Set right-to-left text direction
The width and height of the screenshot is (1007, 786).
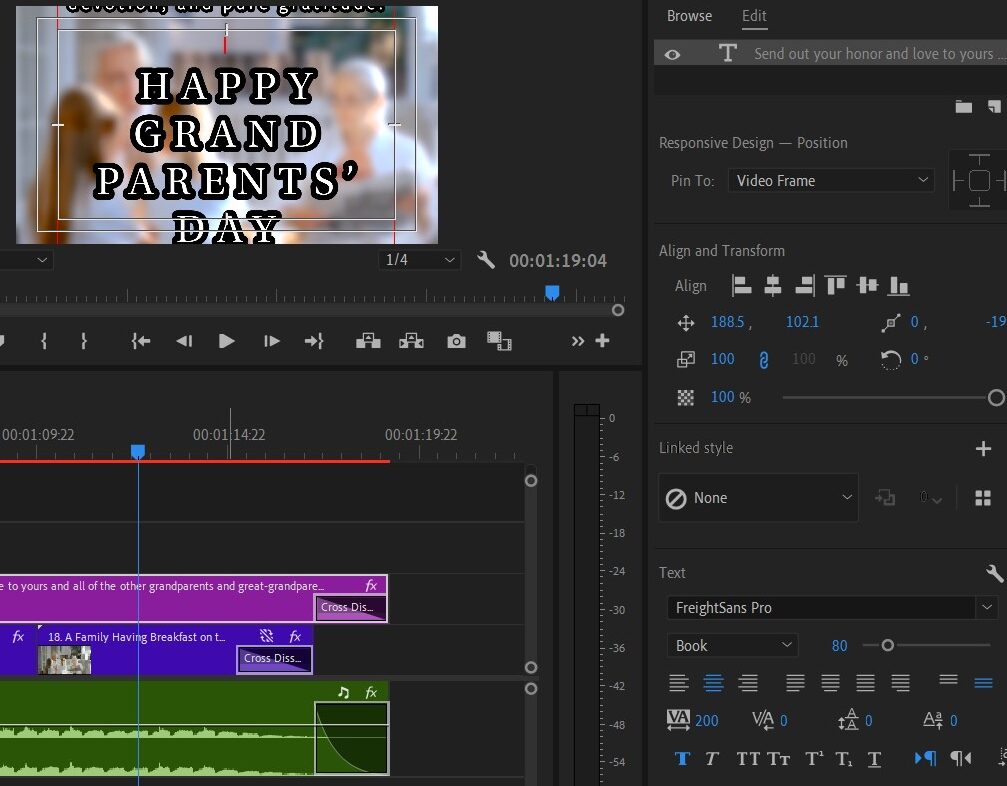click(x=960, y=758)
